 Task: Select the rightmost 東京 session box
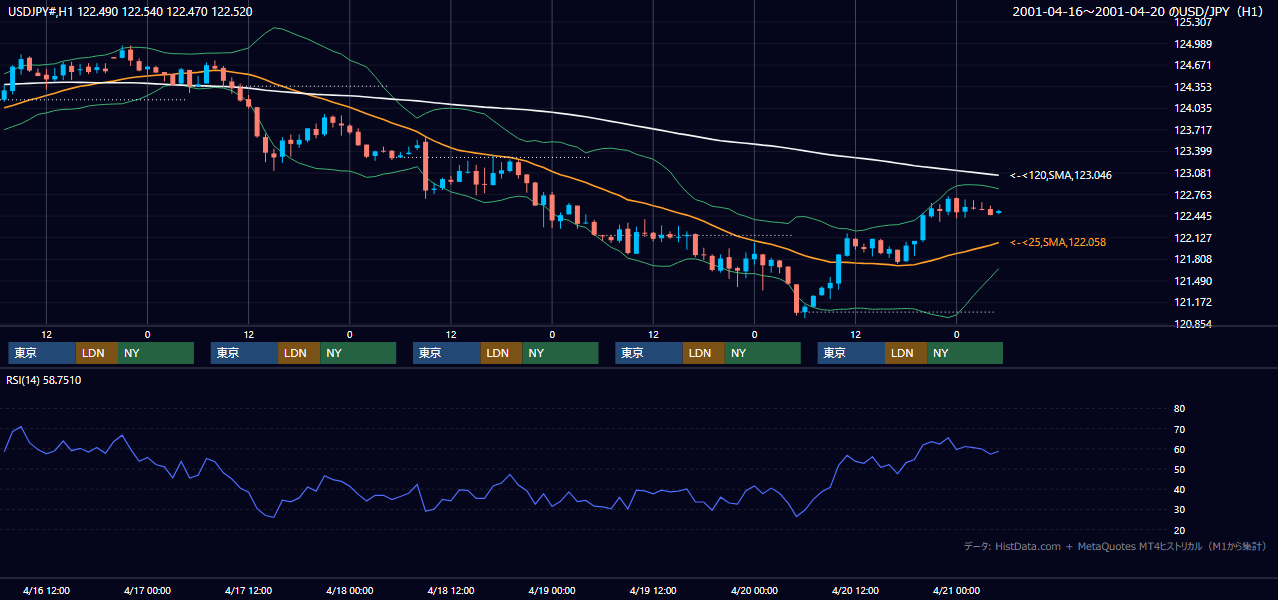click(852, 353)
